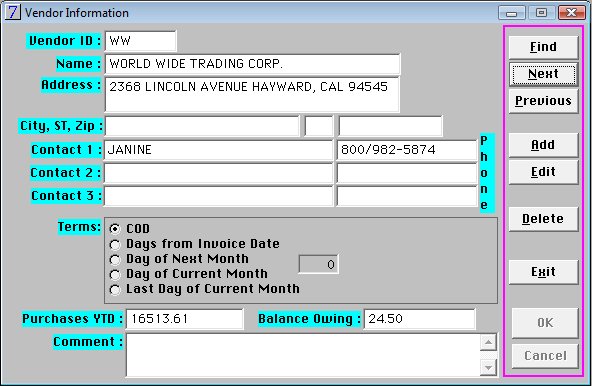Select Days from Invoice Date terms

[x=115, y=244]
